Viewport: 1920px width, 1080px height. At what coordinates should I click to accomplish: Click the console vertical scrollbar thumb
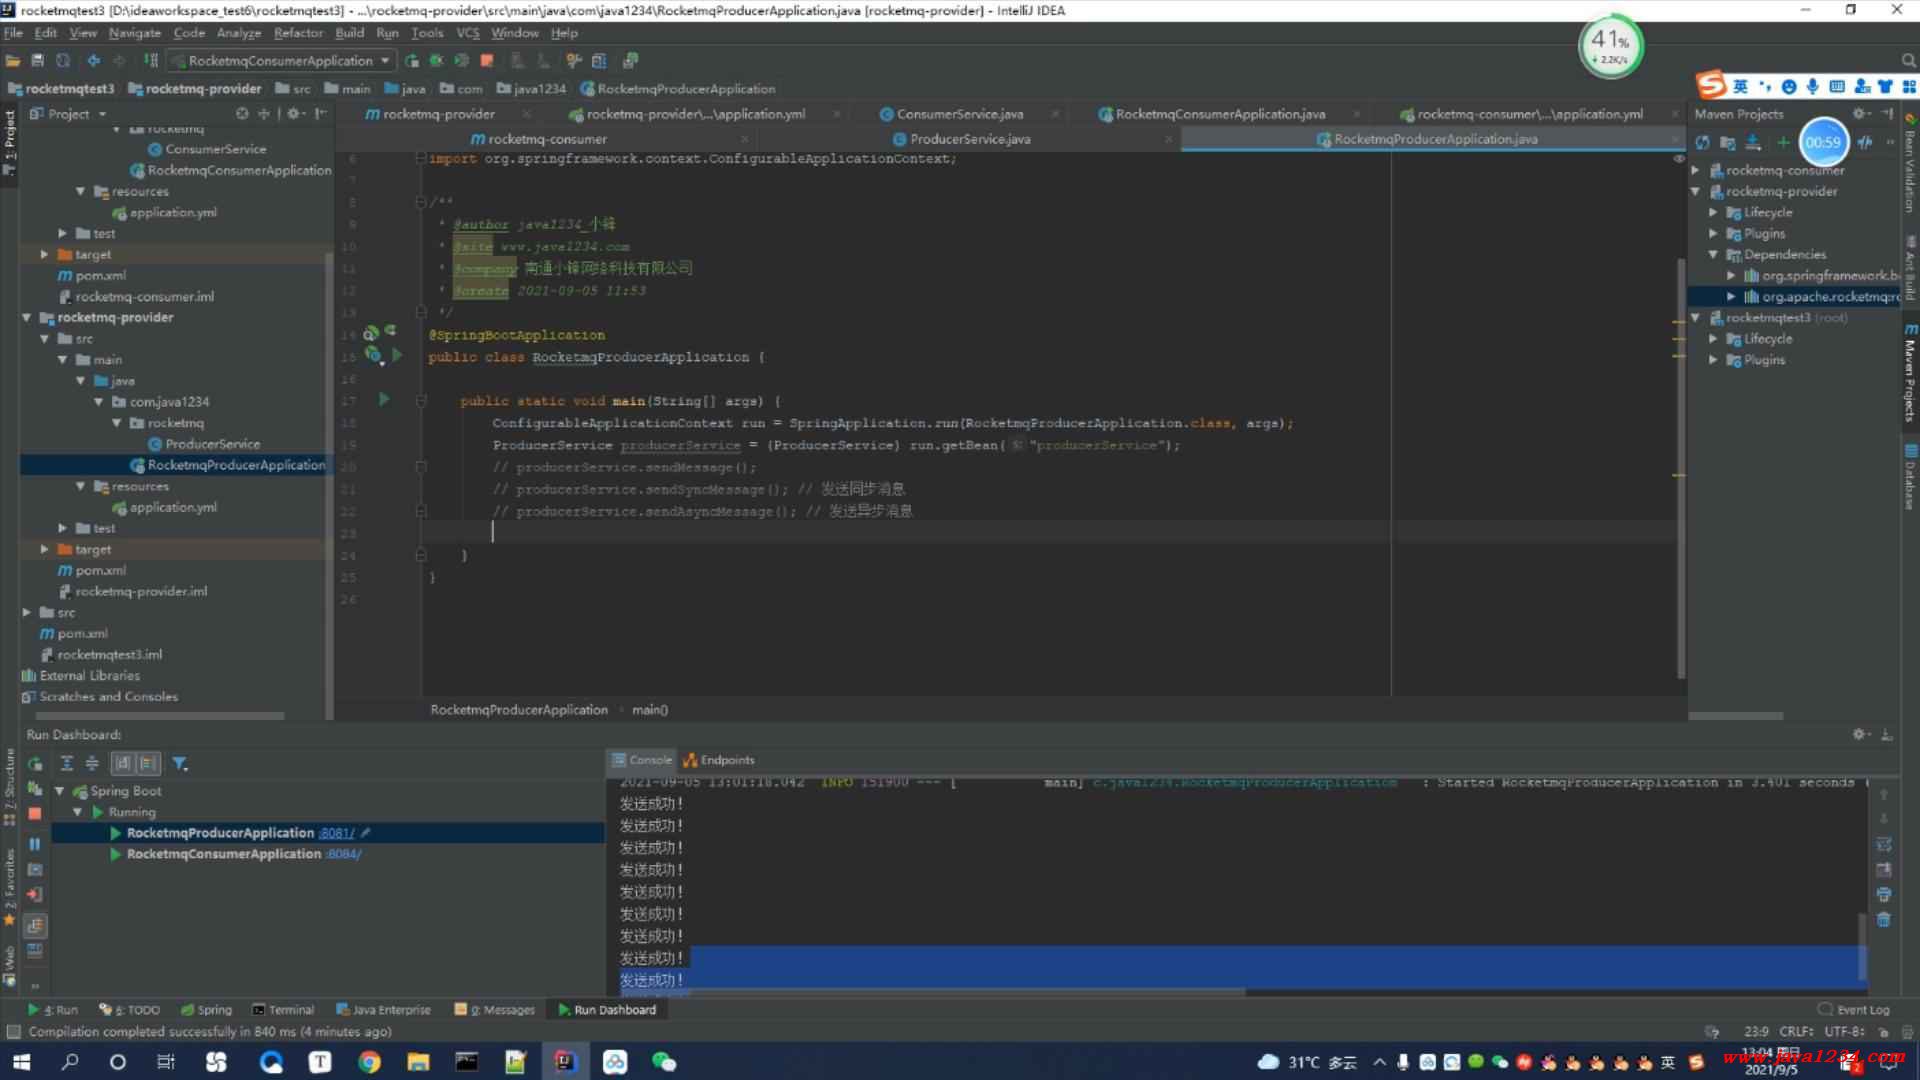coord(1862,945)
